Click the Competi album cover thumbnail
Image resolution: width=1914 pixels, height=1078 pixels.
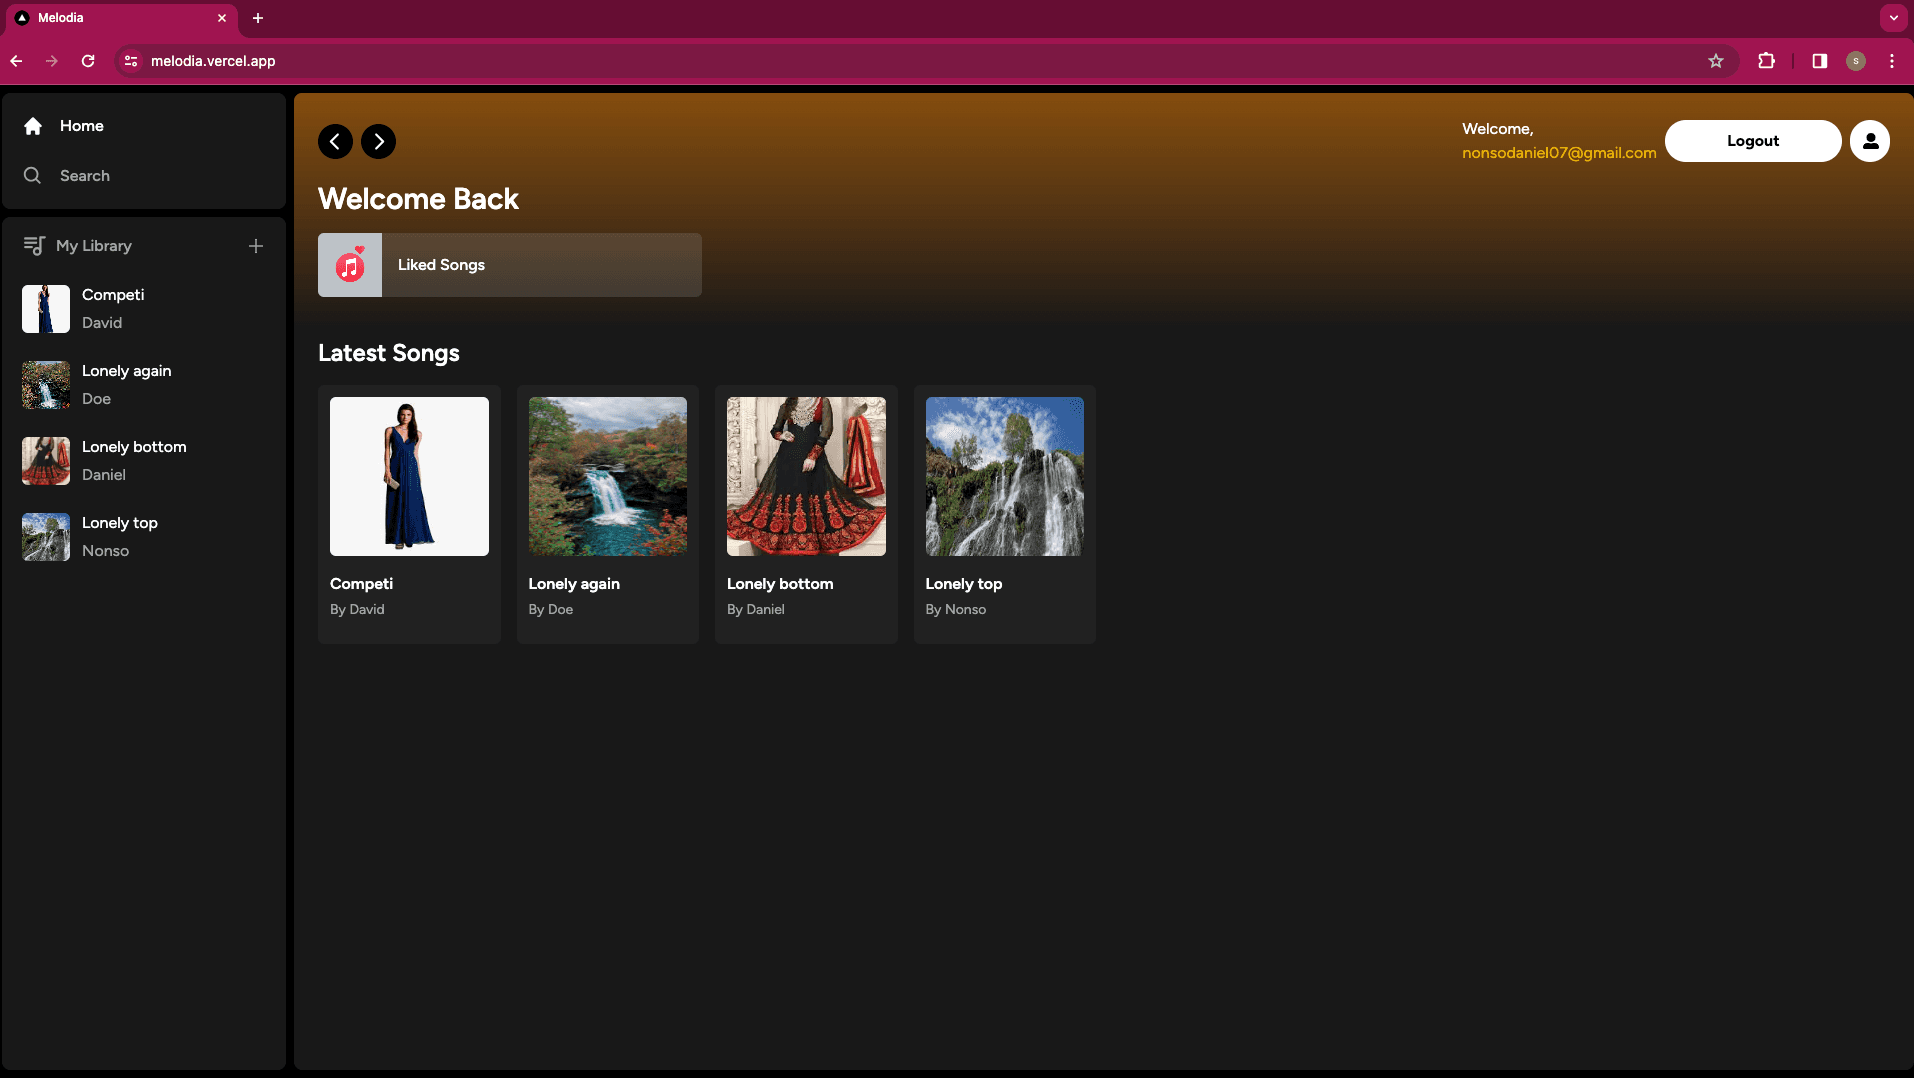(409, 476)
